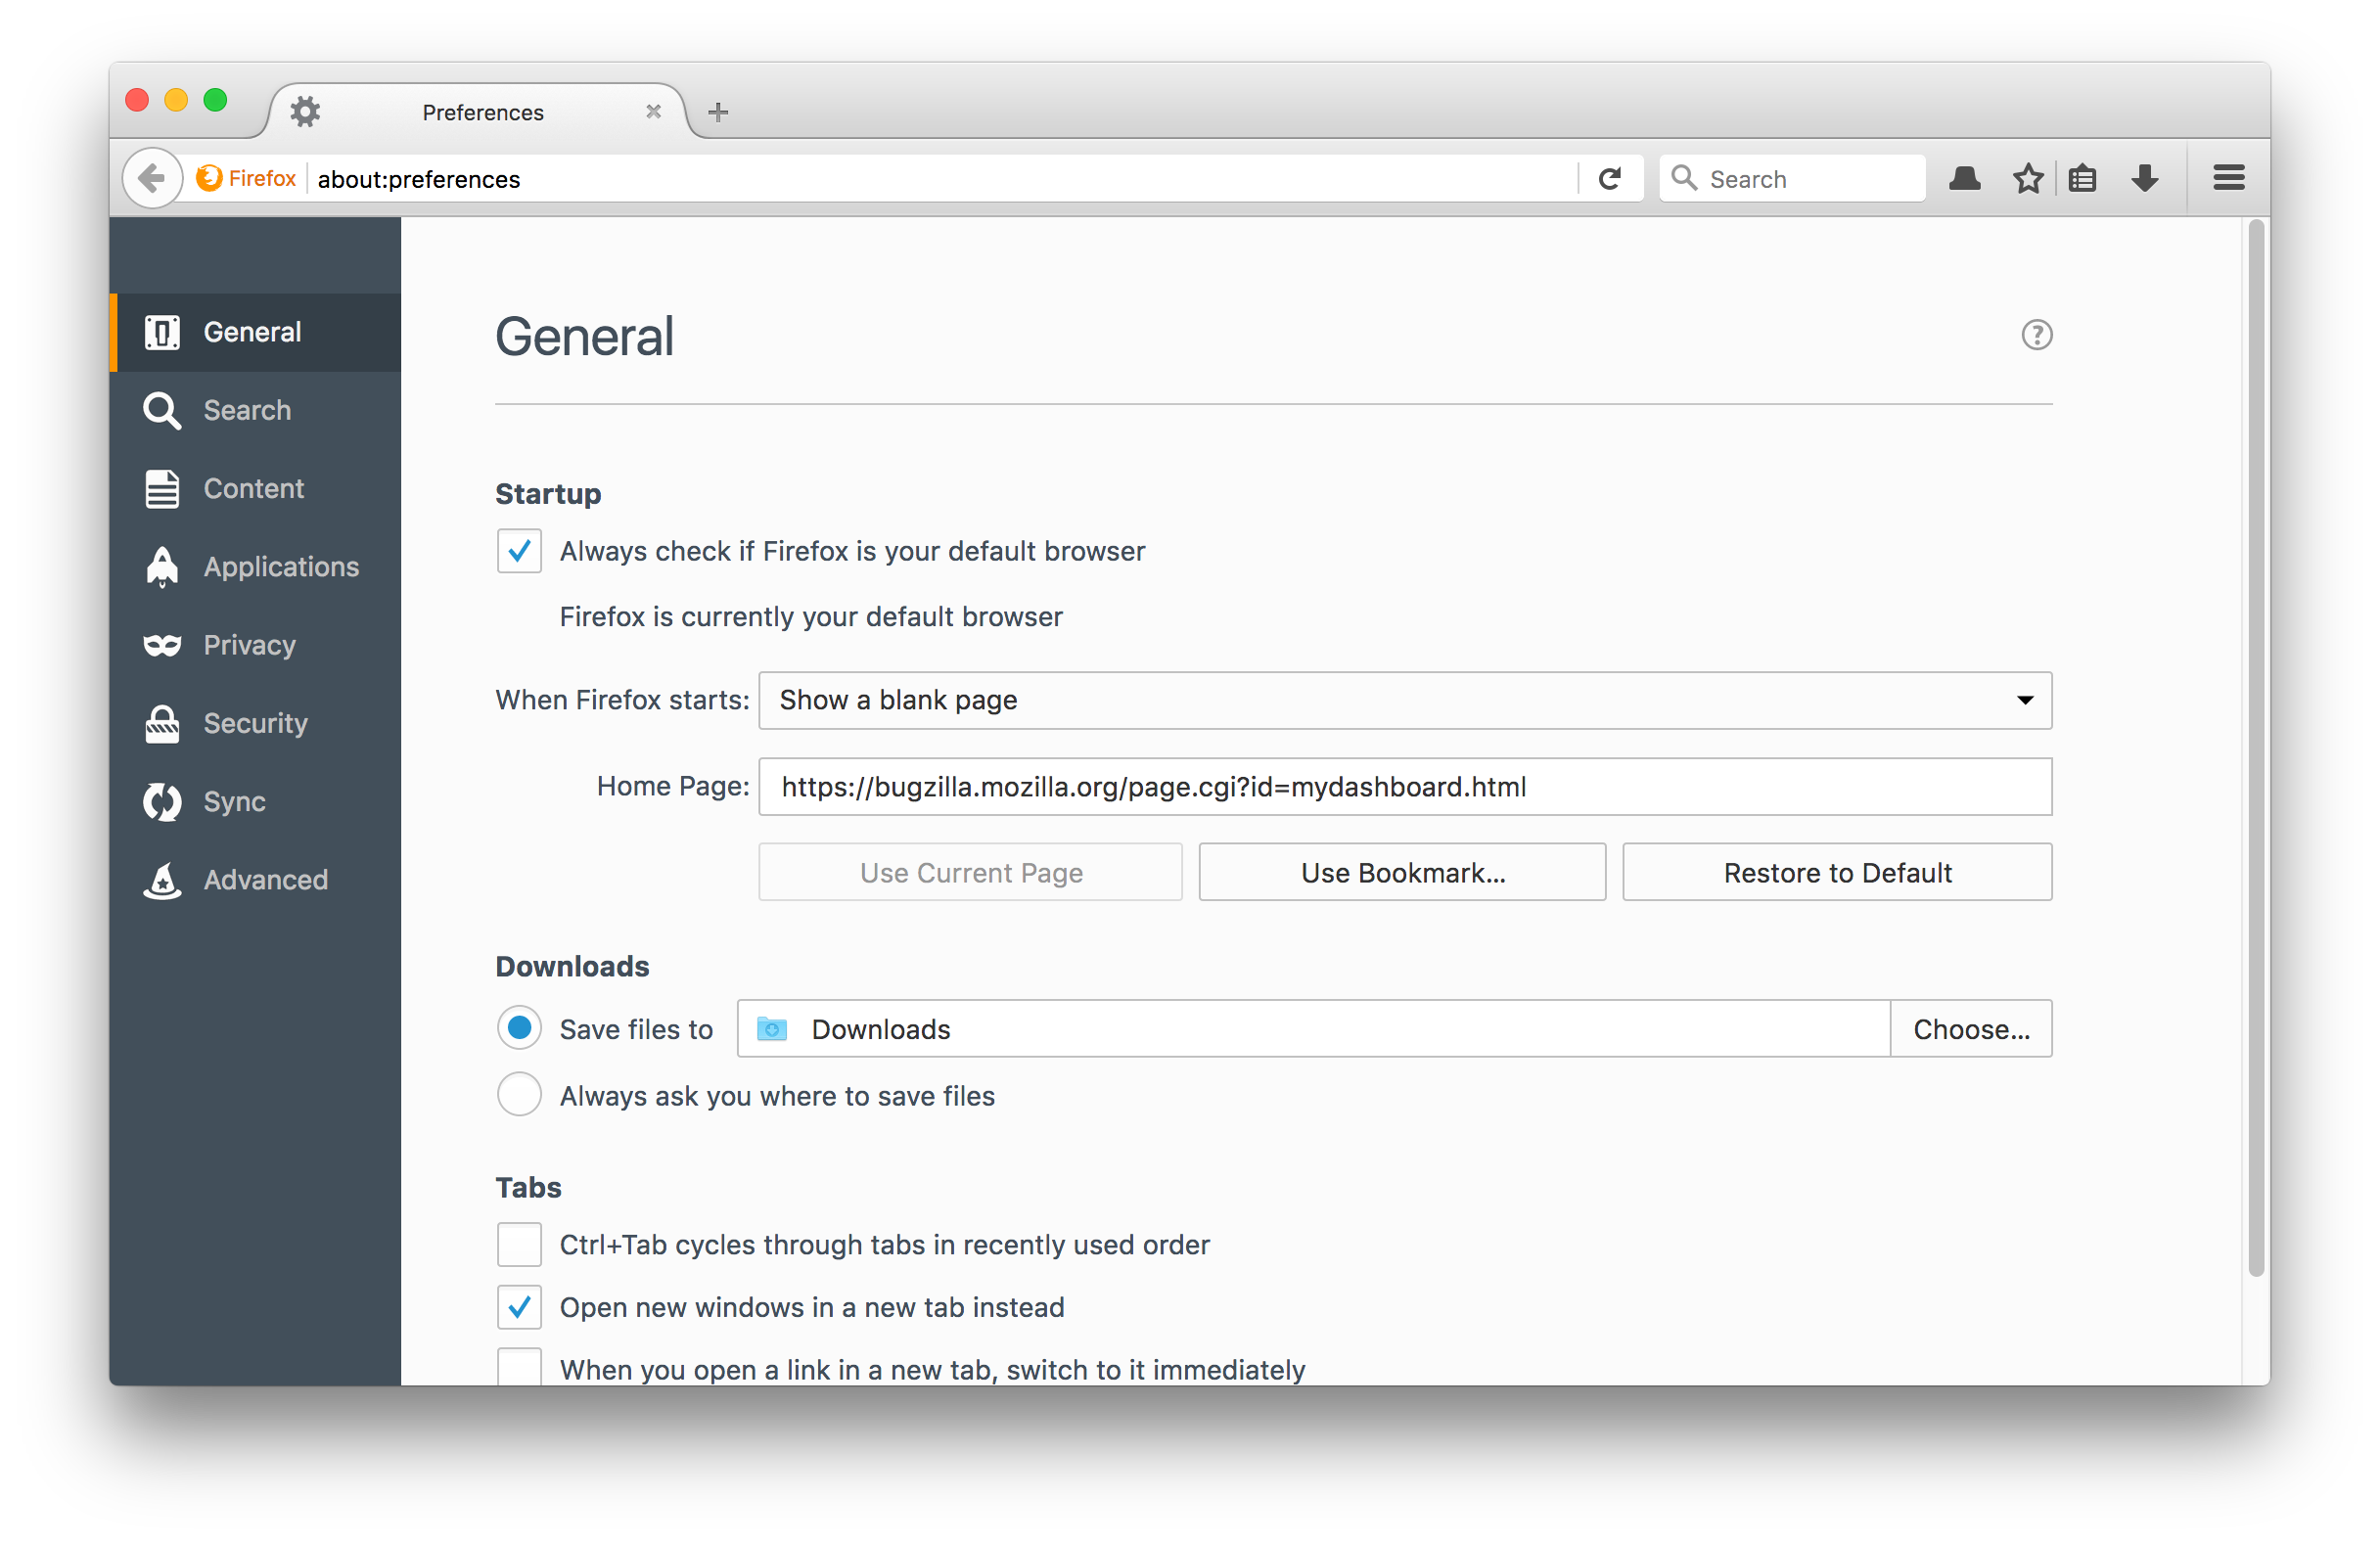Screen dimensions: 2380x1542
Task: Open the Downloads panel in the toolbar
Action: coord(2145,178)
